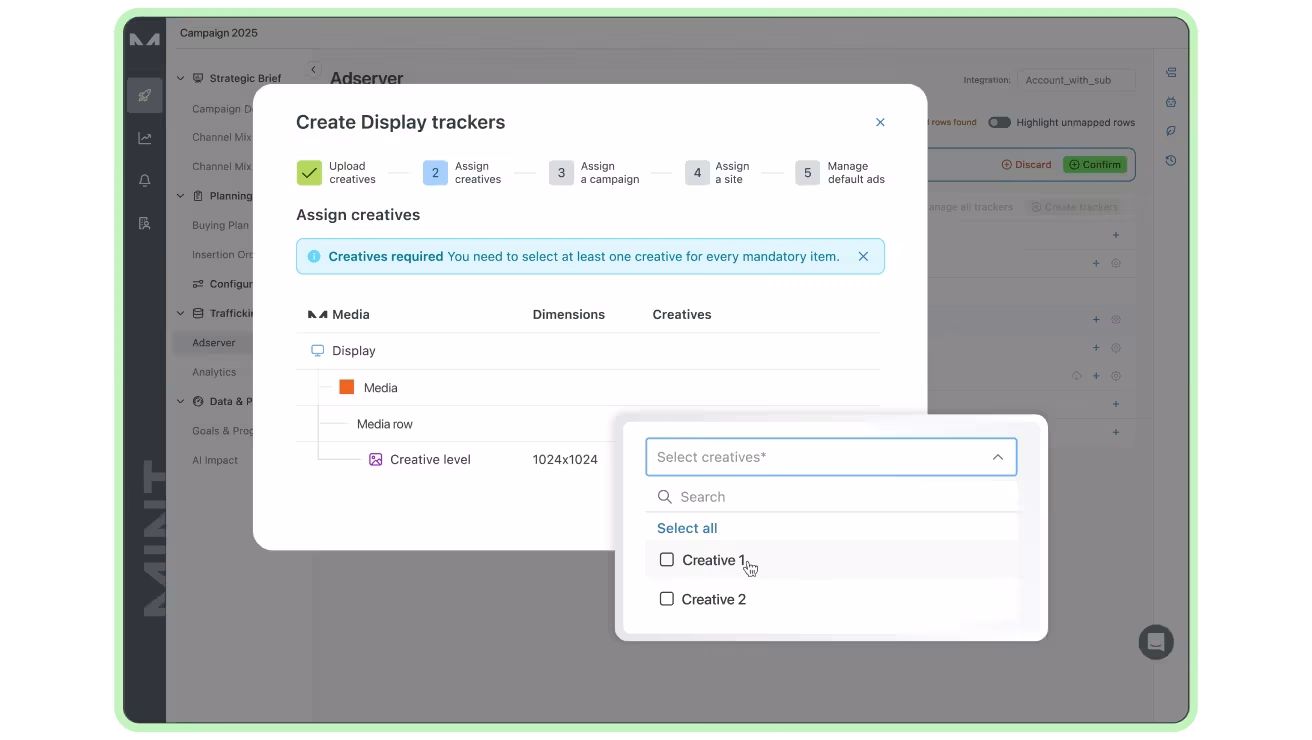Click the history clock icon on right panel
This screenshot has width=1312, height=740.
pyautogui.click(x=1171, y=160)
